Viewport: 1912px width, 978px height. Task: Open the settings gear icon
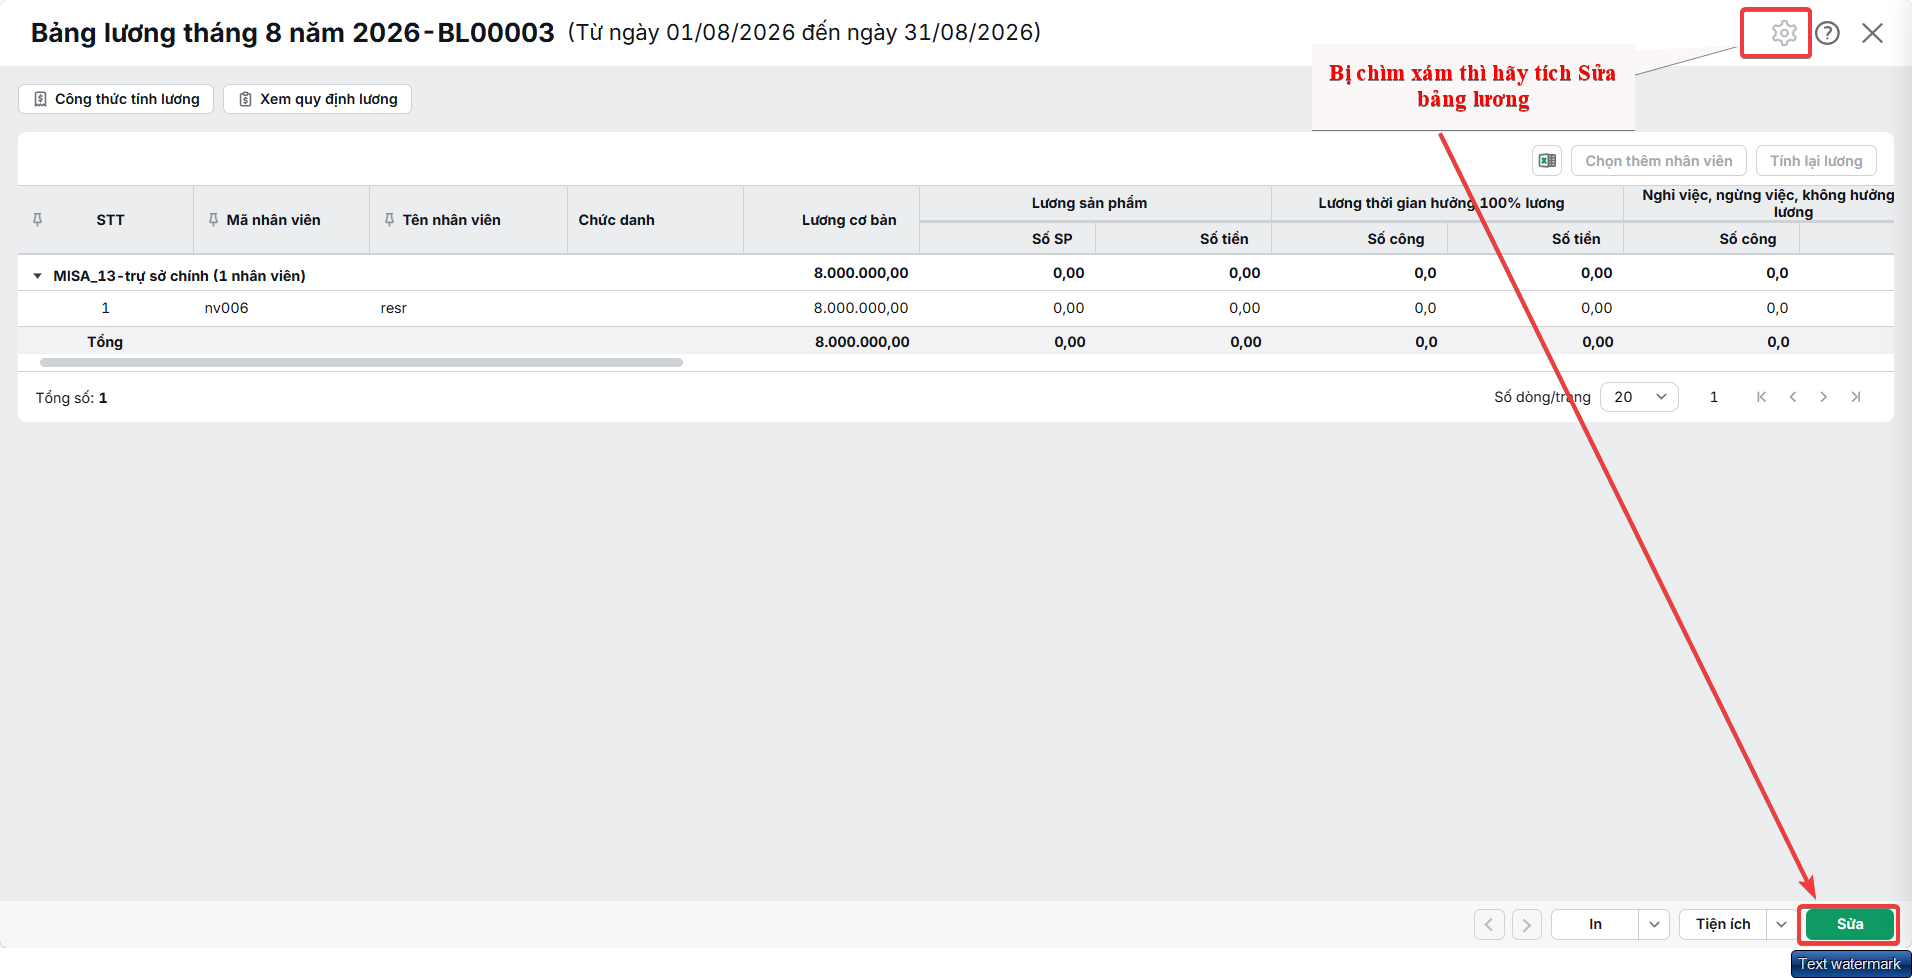coord(1783,33)
